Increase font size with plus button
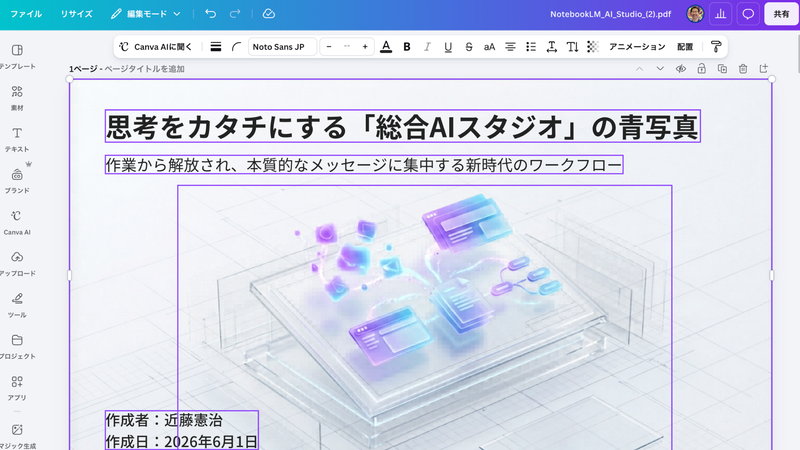This screenshot has height=450, width=800. [x=365, y=47]
